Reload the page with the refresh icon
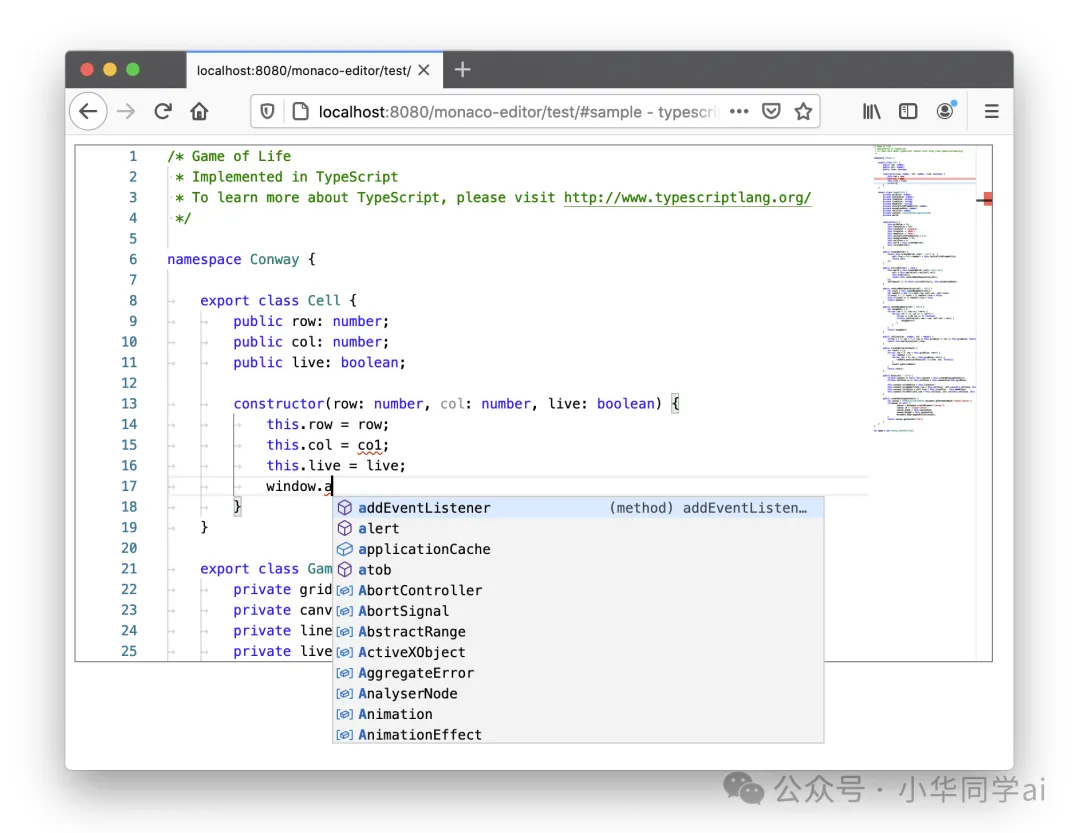Viewport: 1080px width, 833px height. tap(163, 111)
